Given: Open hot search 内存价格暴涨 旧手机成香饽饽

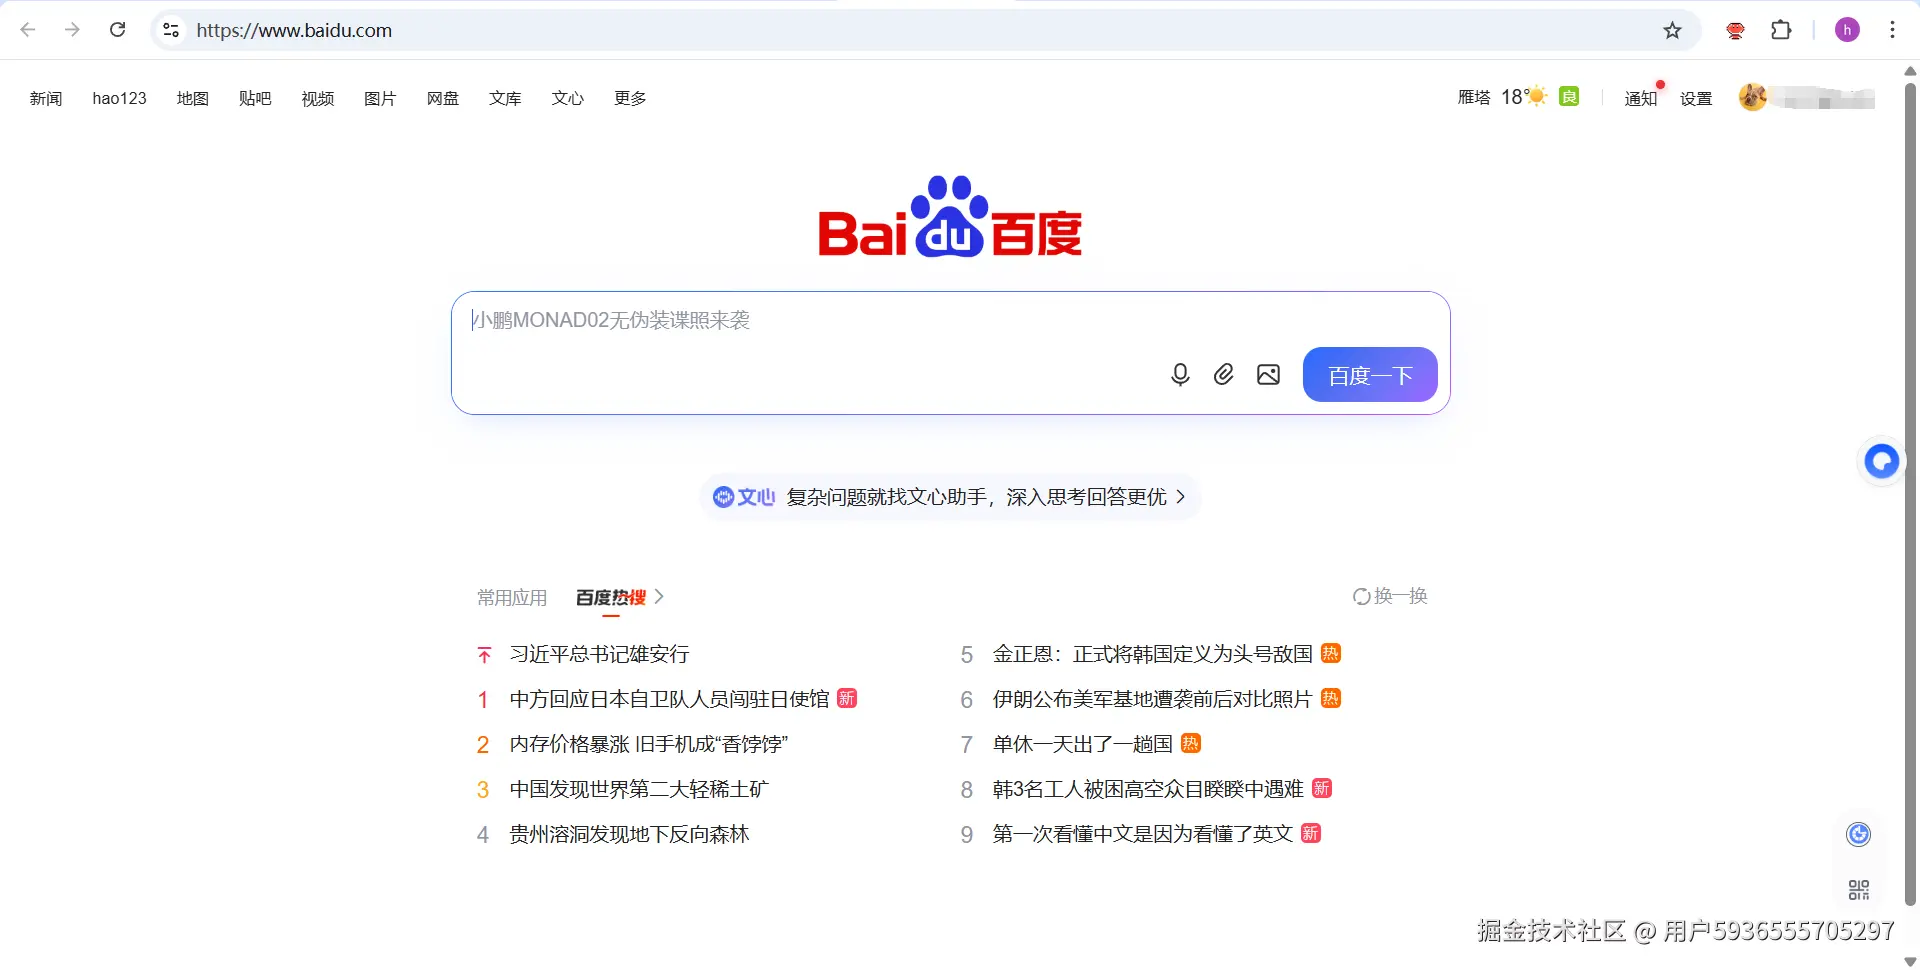Looking at the screenshot, I should click(649, 744).
